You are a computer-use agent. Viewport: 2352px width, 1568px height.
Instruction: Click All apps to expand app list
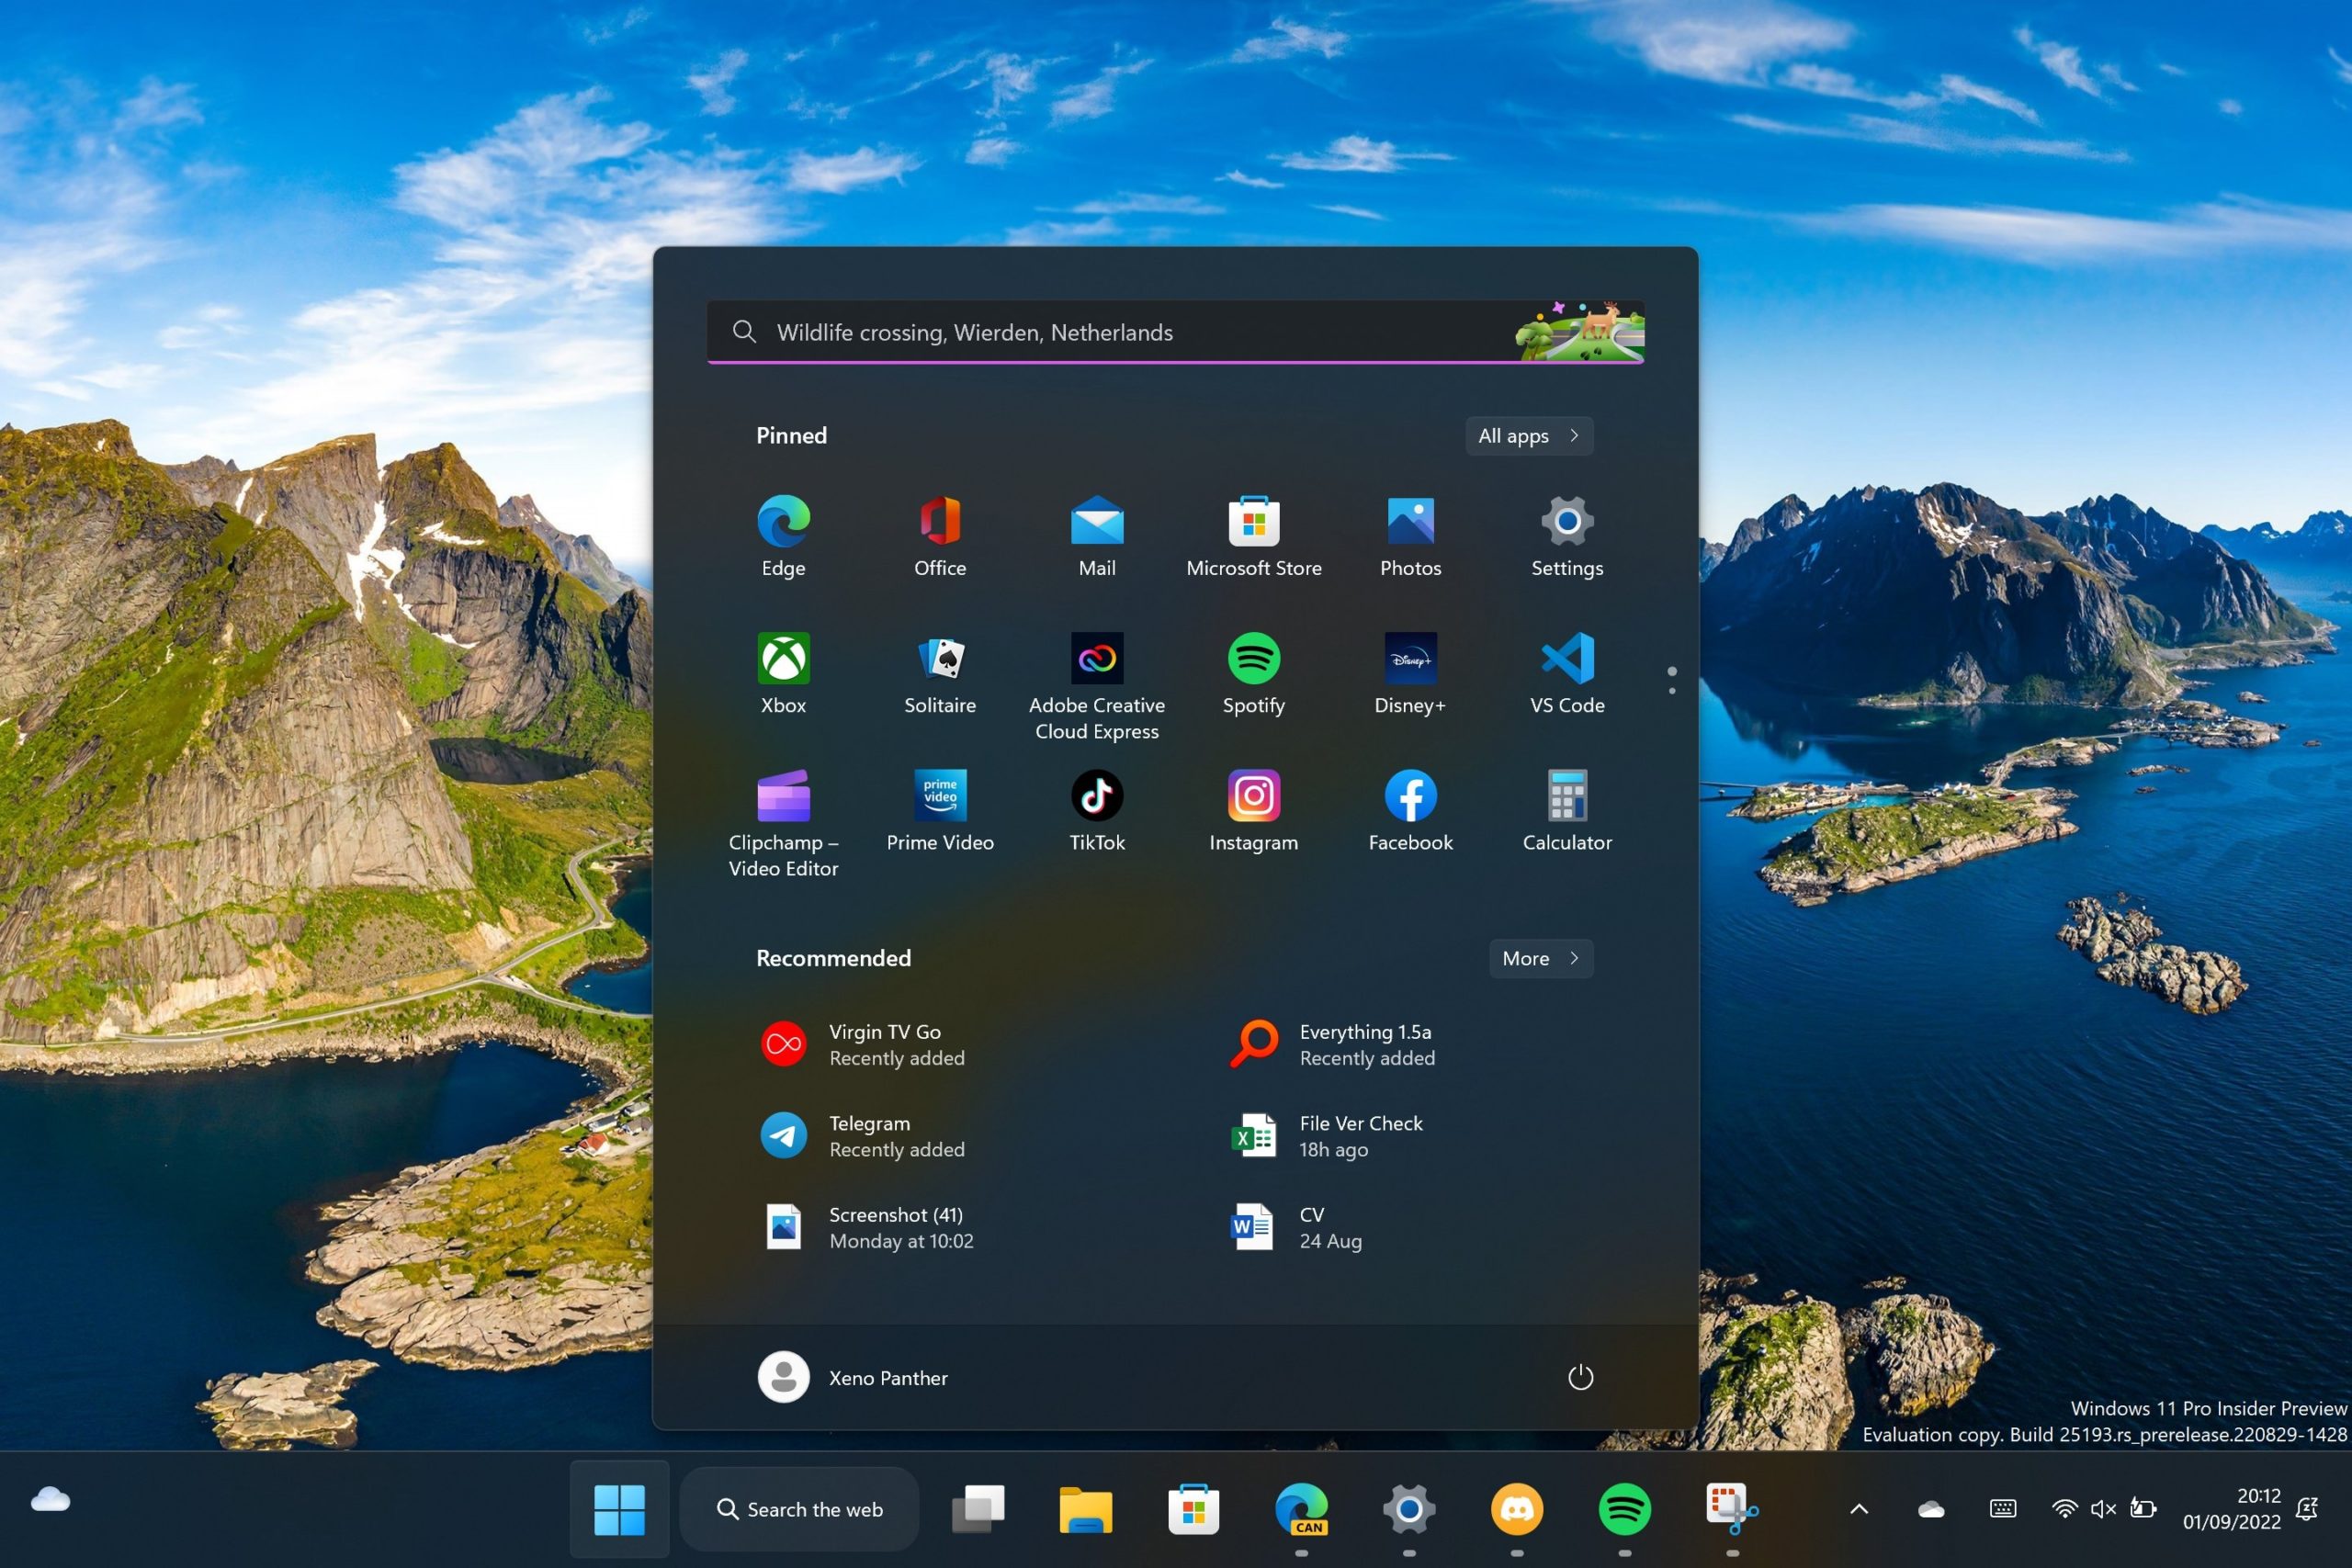tap(1524, 434)
